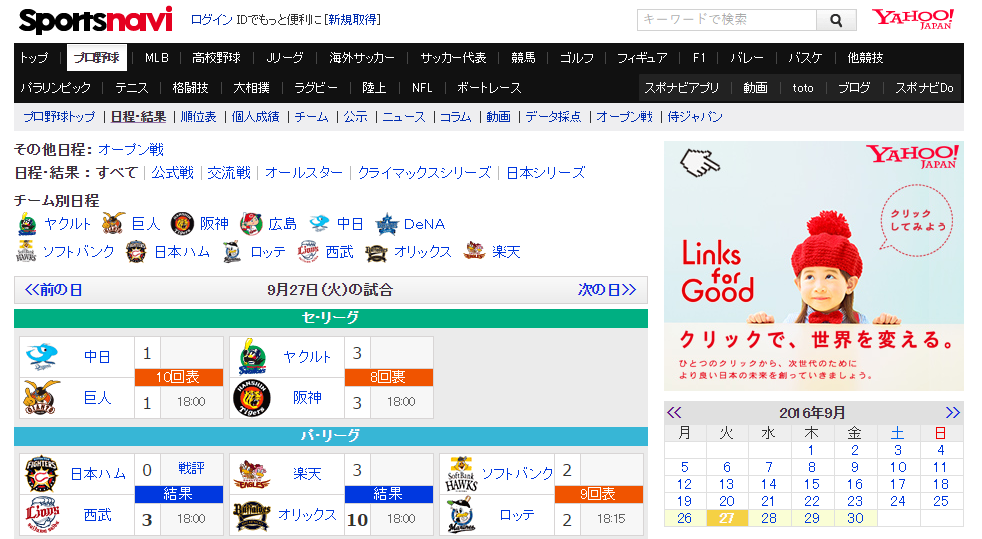Open the MLB tab in main navigation

pyautogui.click(x=157, y=58)
